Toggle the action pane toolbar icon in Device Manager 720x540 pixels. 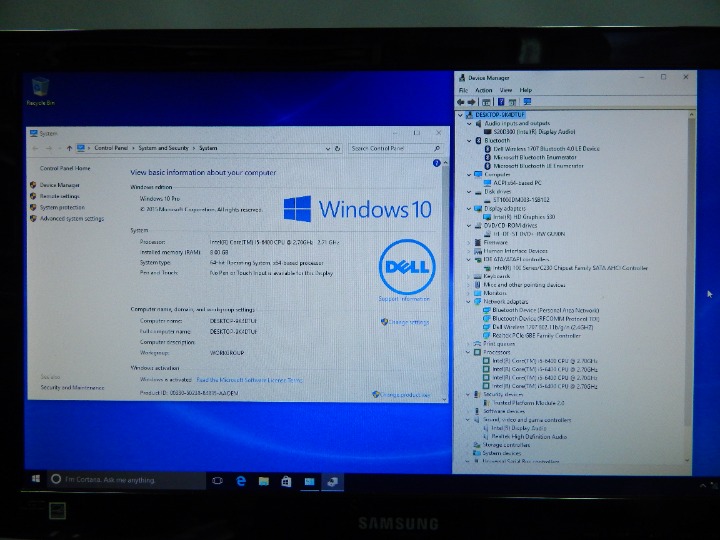512,102
